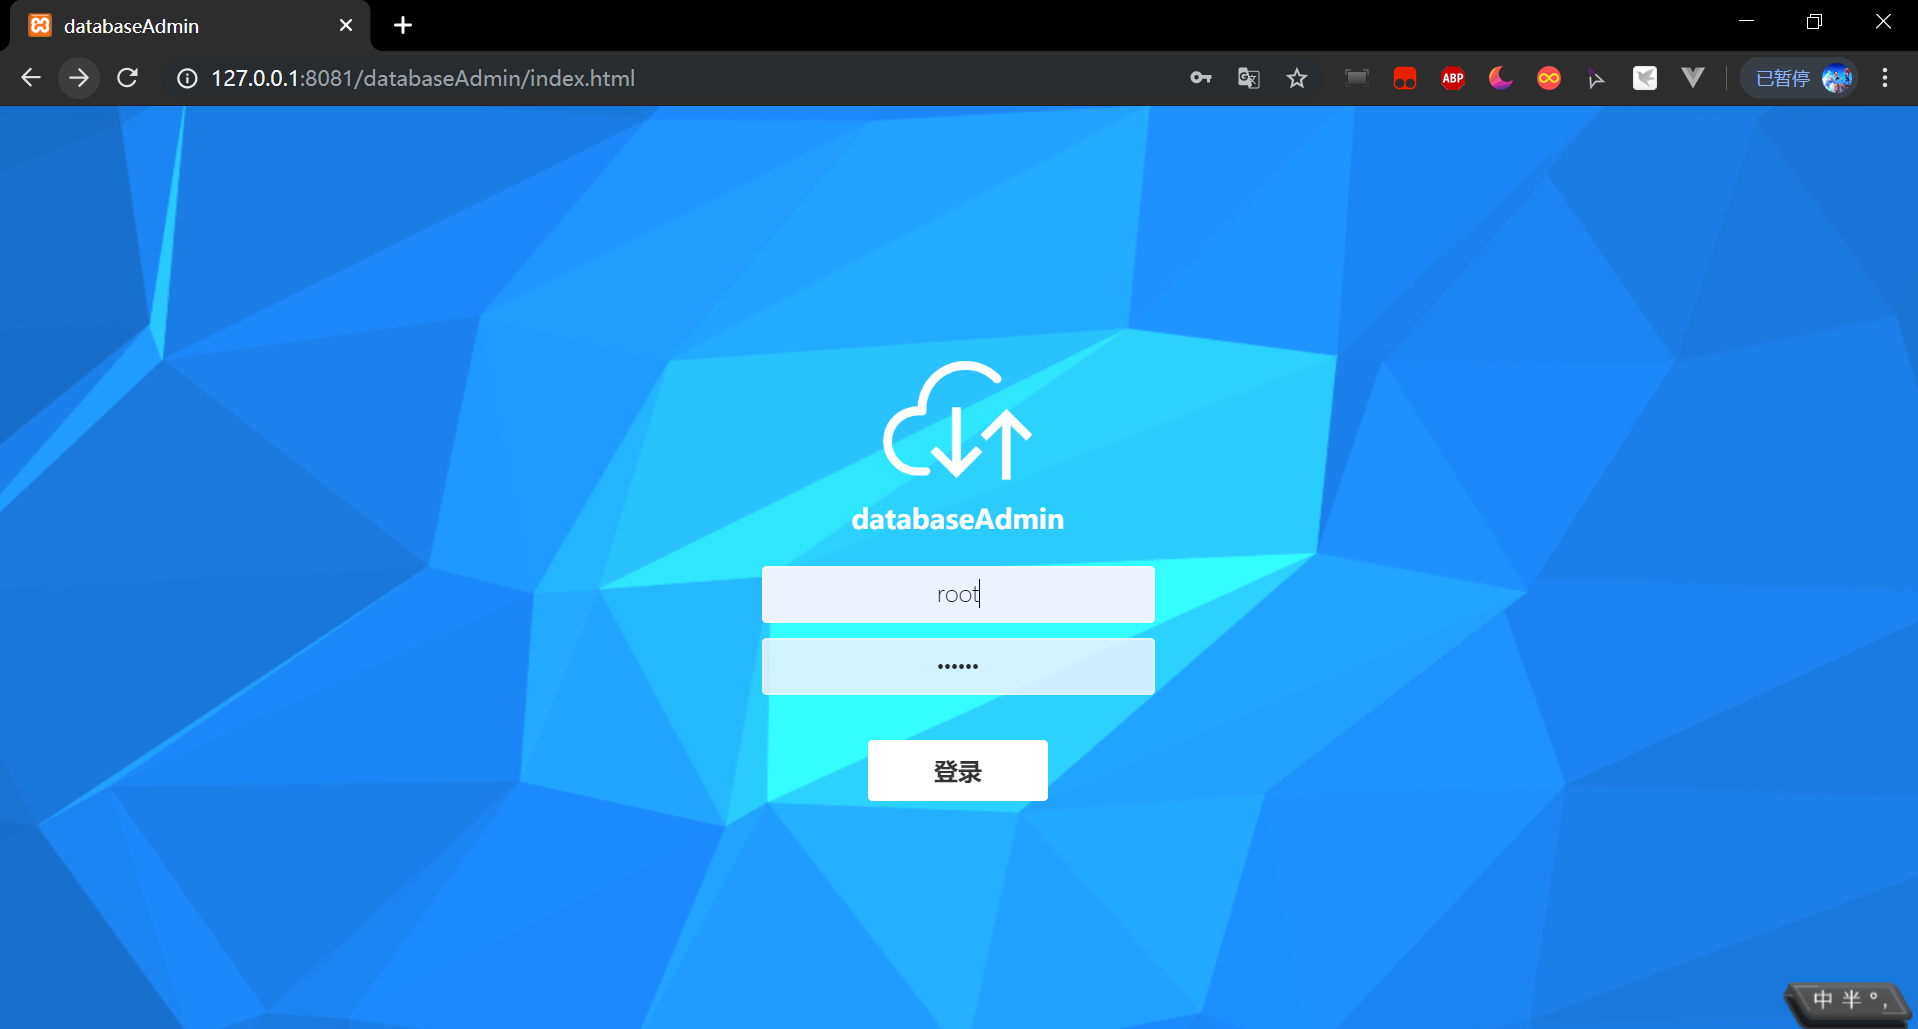The width and height of the screenshot is (1918, 1029).
Task: Open a new browser tab
Action: pos(403,25)
